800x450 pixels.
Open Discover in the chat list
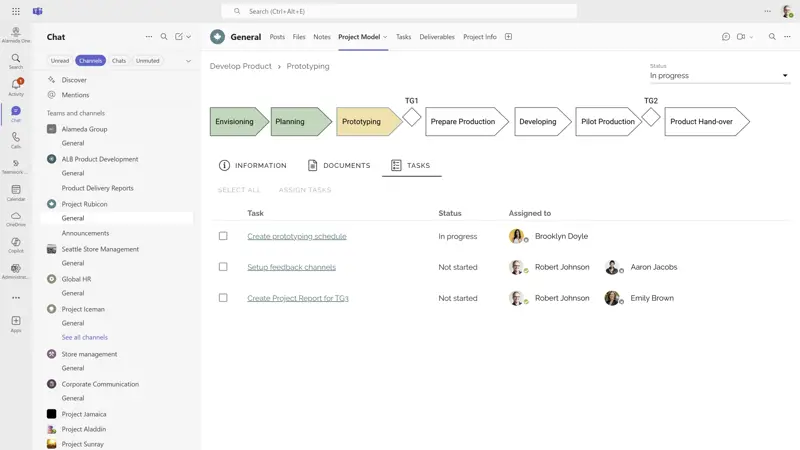click(74, 80)
